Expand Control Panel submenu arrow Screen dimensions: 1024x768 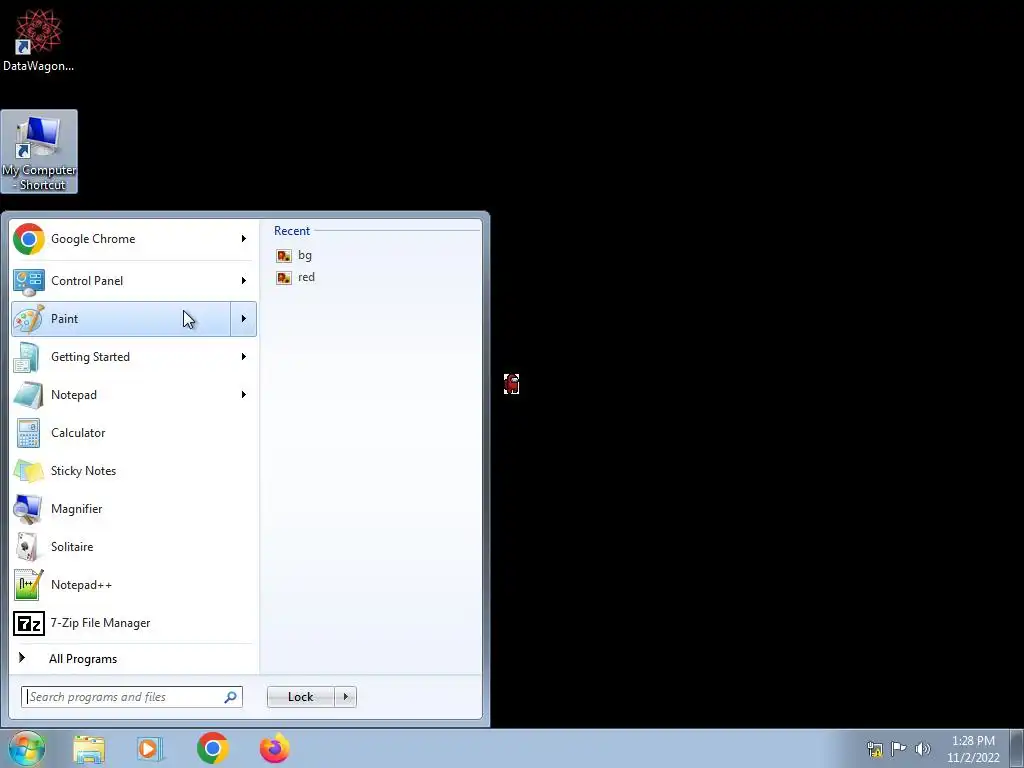244,281
